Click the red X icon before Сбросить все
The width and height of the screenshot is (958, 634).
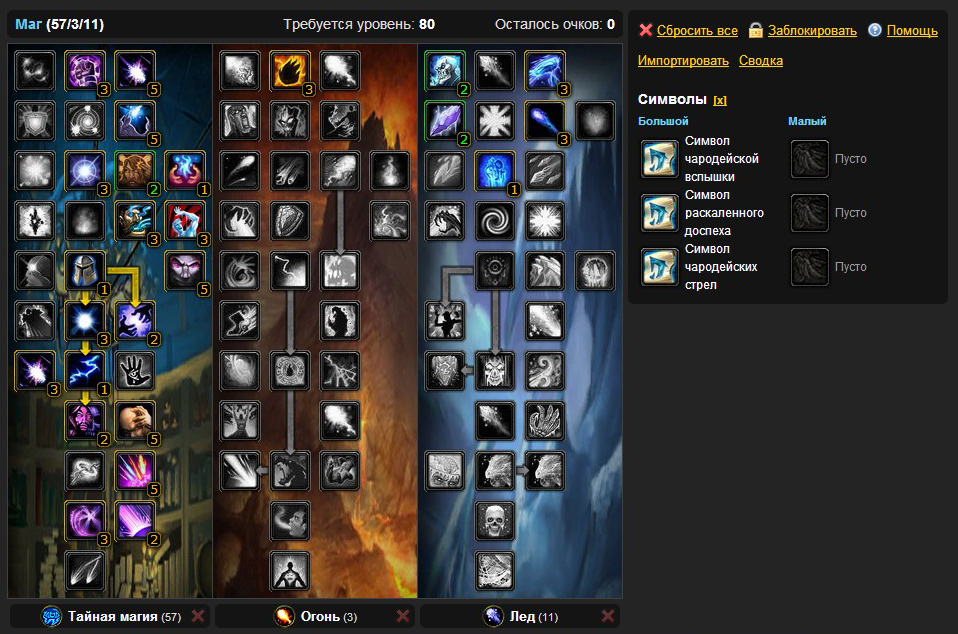[646, 30]
